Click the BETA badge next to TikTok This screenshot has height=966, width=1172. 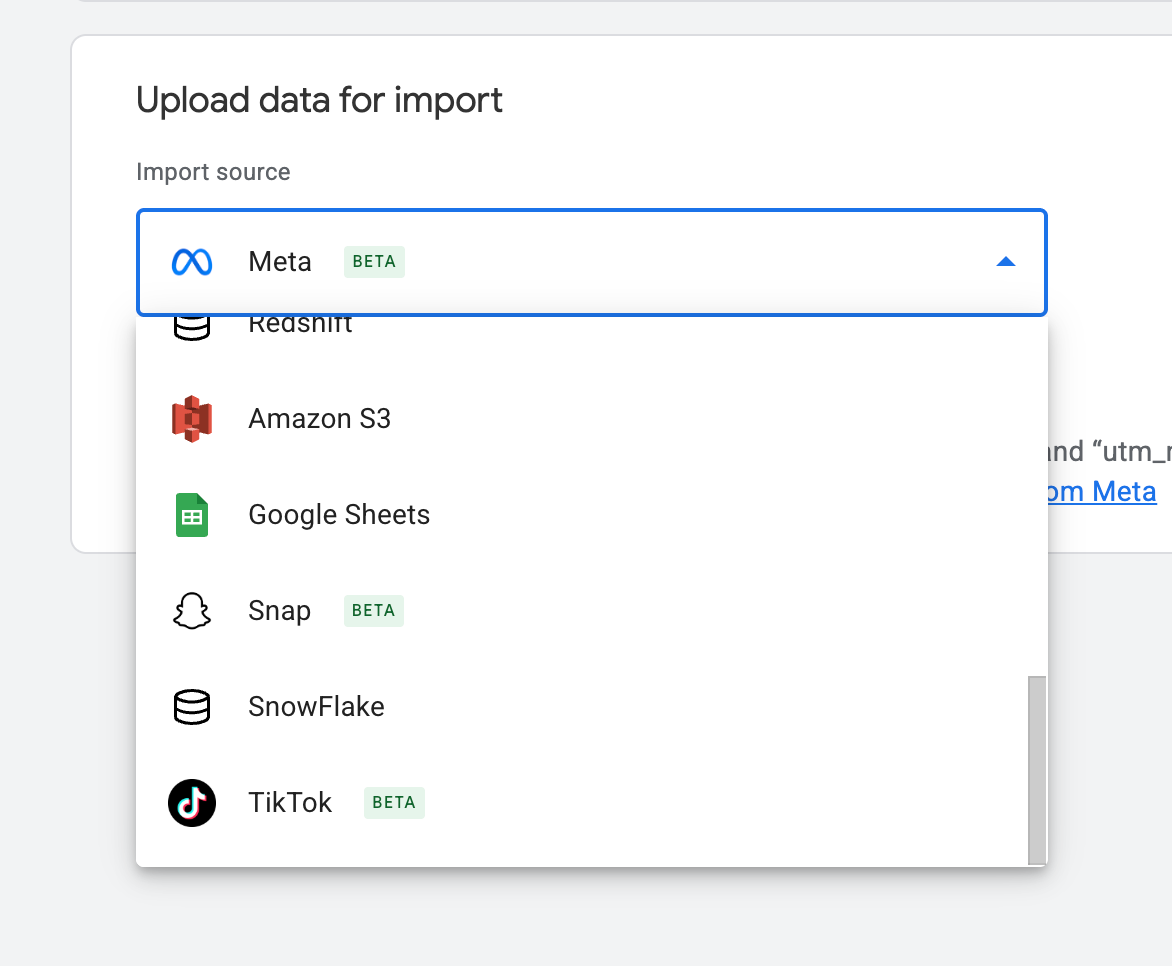coord(394,803)
